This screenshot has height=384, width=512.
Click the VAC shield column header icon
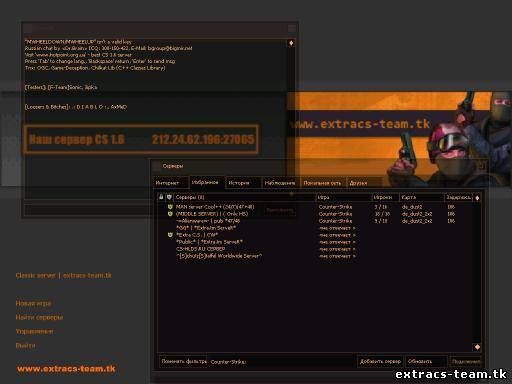169,197
